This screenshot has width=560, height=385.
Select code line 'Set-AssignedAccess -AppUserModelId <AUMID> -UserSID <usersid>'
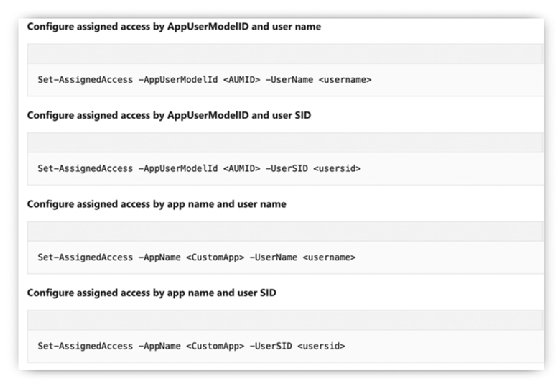coord(199,168)
